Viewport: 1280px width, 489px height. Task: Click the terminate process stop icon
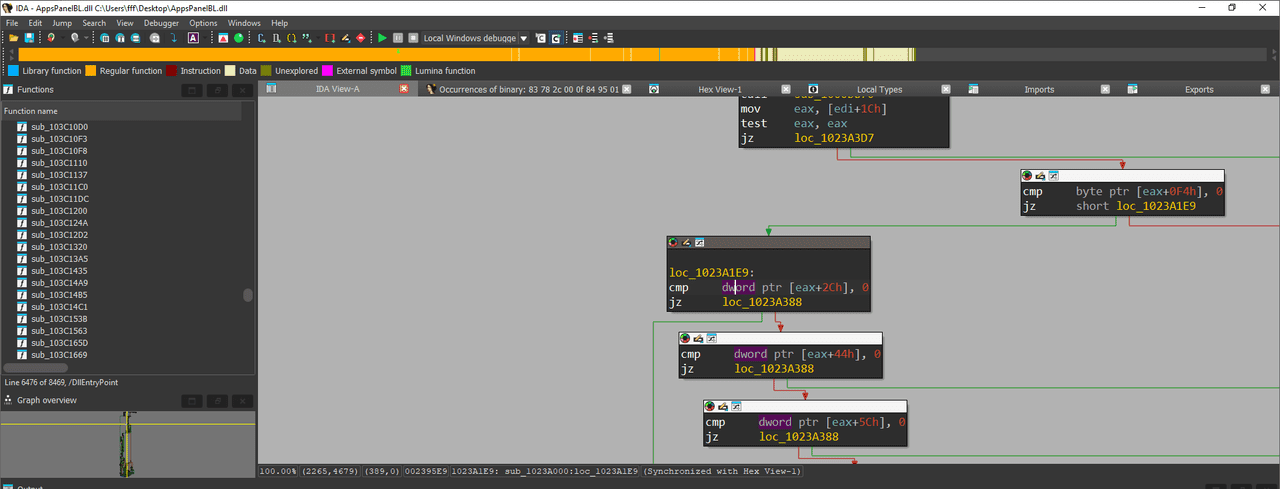click(413, 38)
